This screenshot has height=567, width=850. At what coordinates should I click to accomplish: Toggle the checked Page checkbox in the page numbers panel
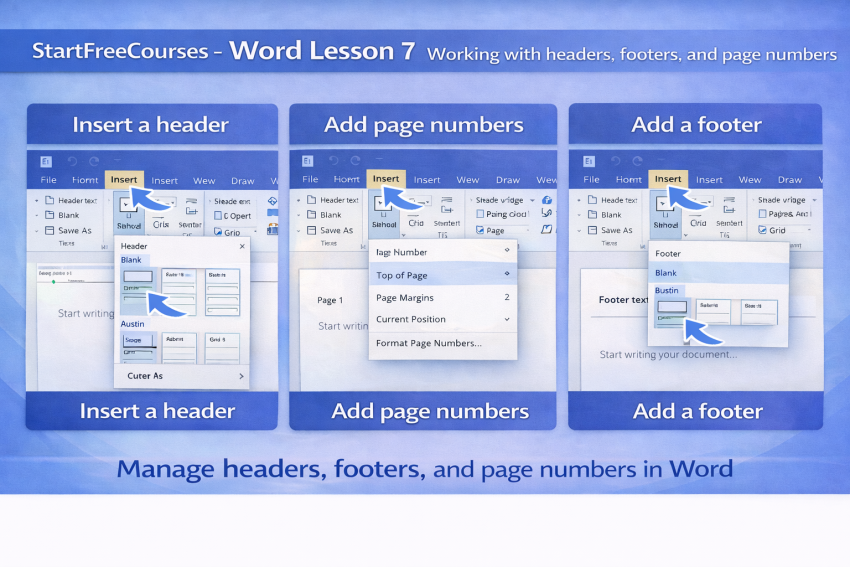point(480,230)
